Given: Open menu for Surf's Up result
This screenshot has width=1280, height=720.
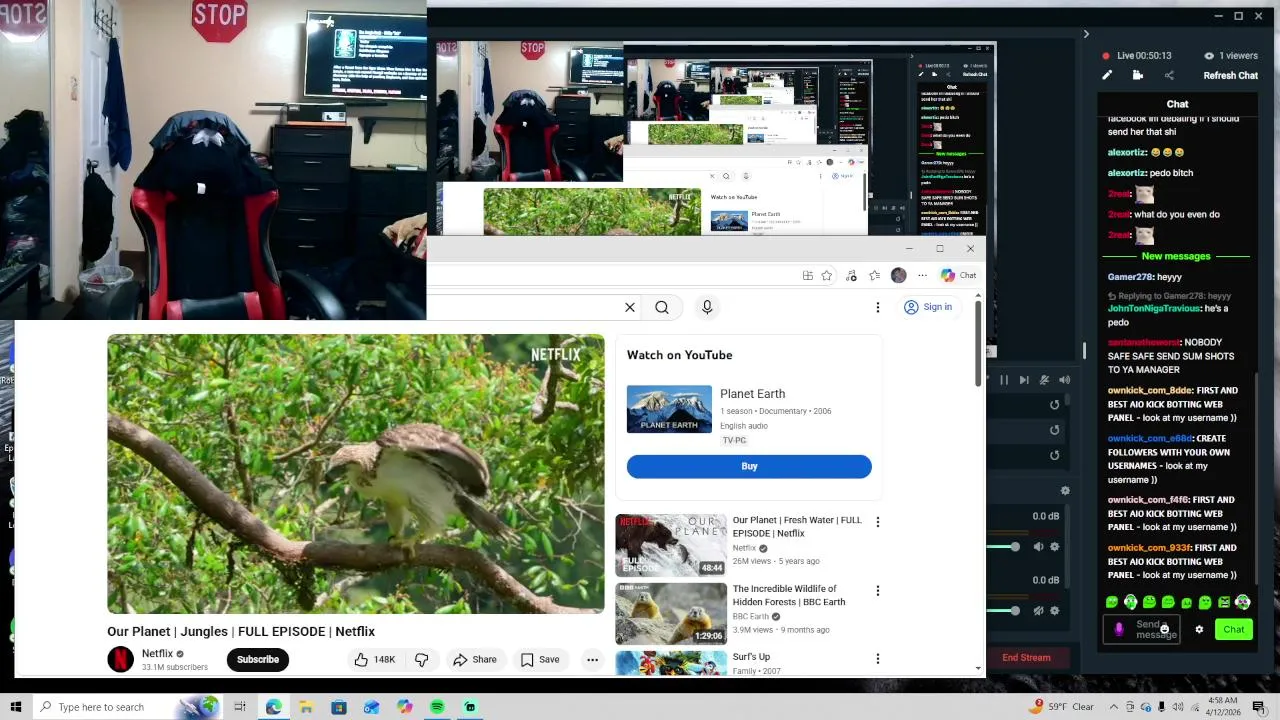Looking at the screenshot, I should (x=878, y=659).
